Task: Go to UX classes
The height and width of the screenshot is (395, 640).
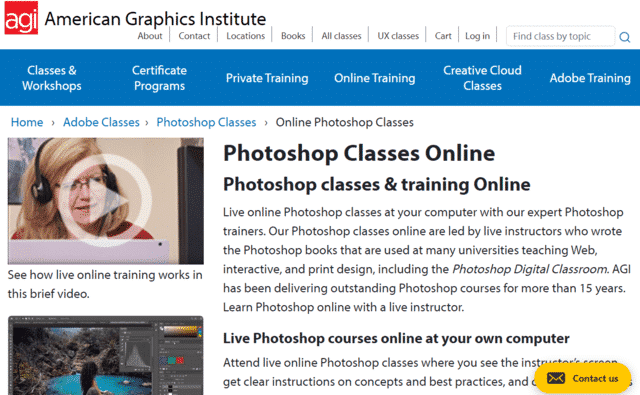Action: click(398, 36)
